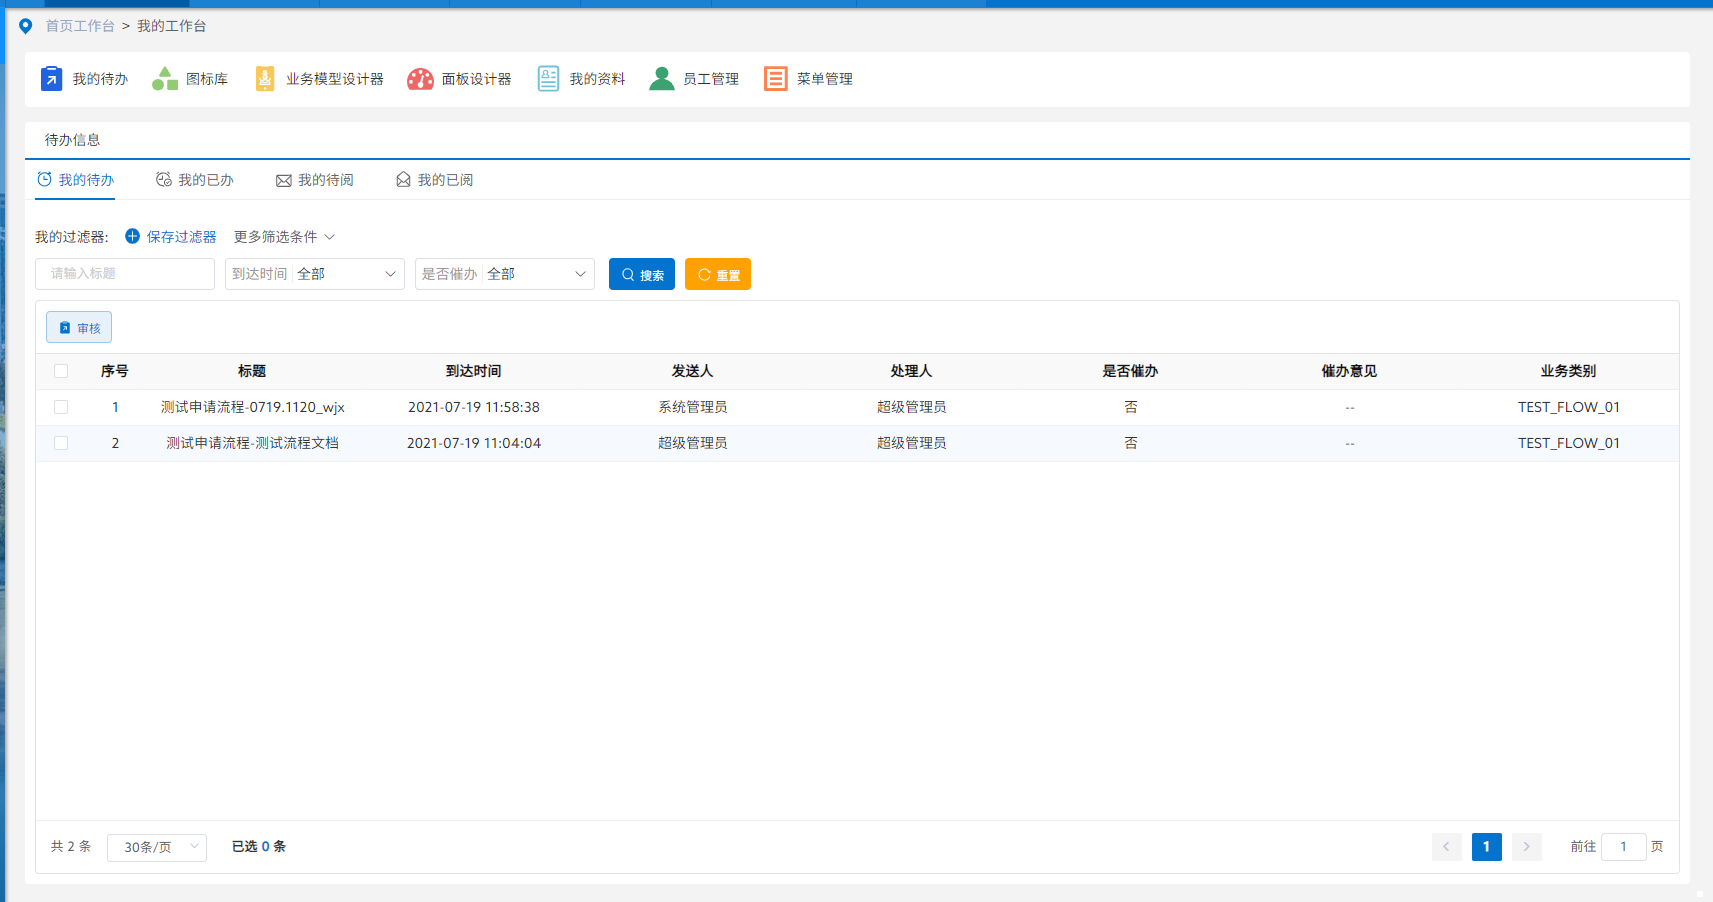Check the row 2 checkbox

point(61,443)
